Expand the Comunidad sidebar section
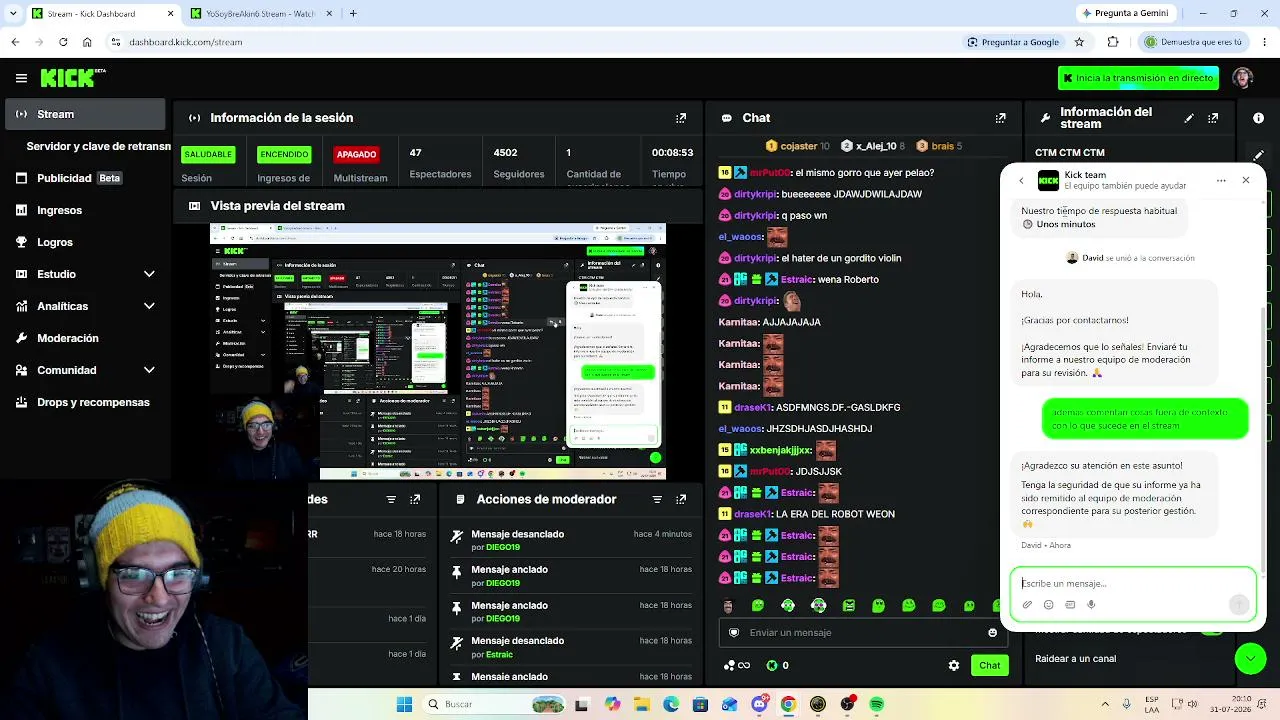1280x720 pixels. tap(149, 370)
